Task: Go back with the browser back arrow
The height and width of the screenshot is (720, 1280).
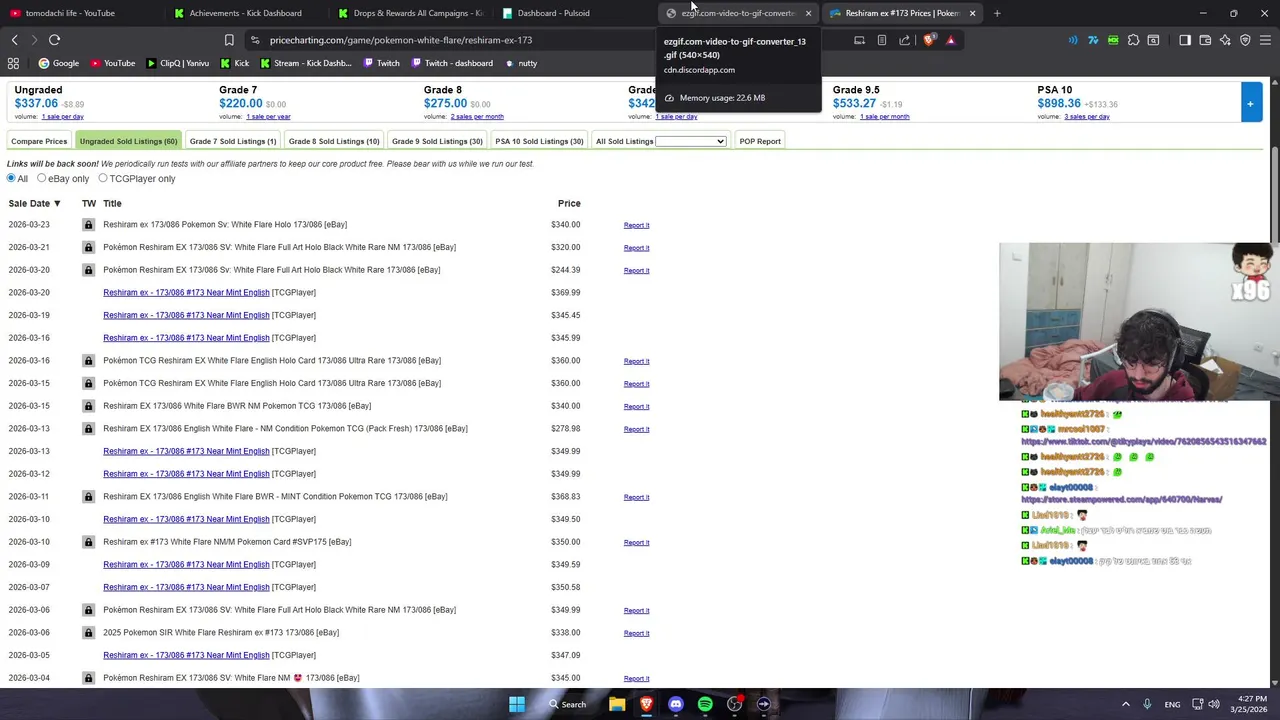Action: point(15,40)
